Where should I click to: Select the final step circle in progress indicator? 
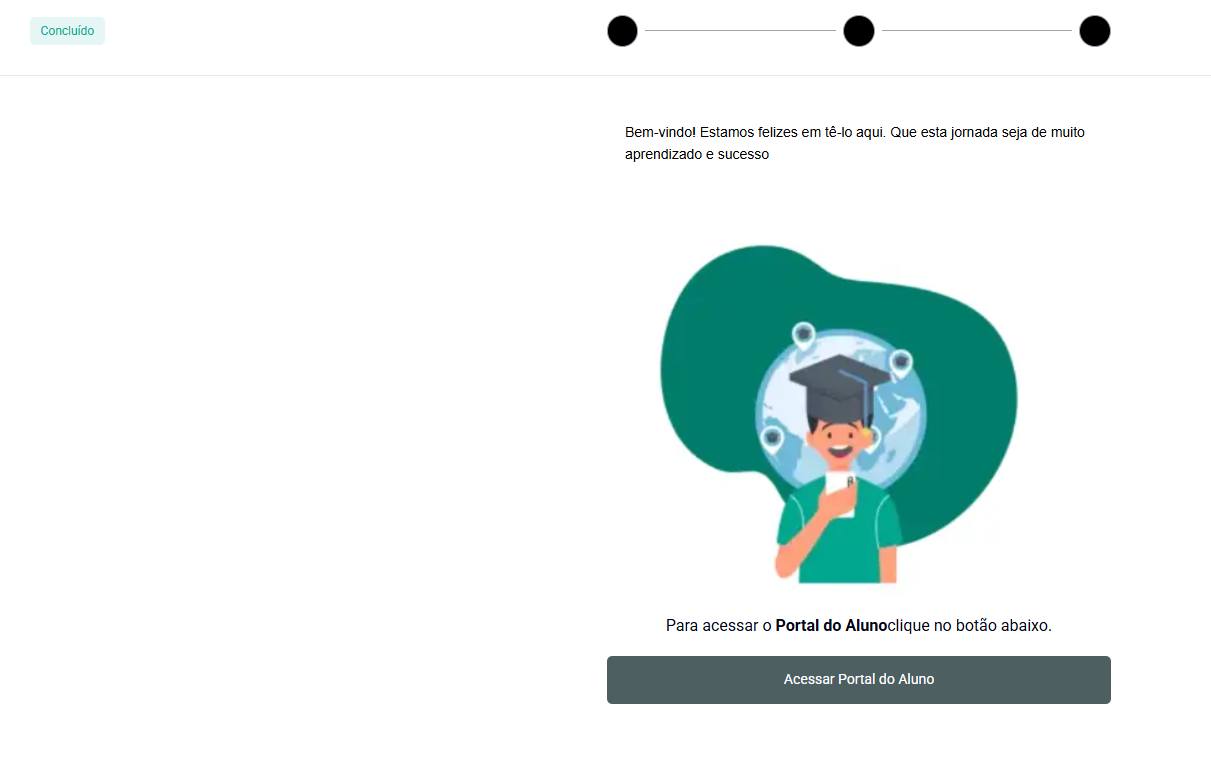point(1095,31)
